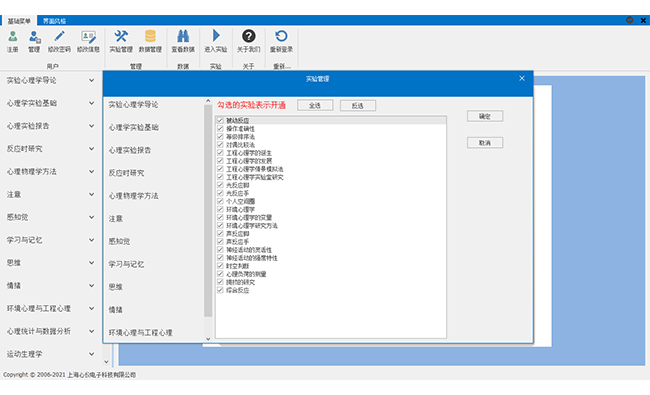Expand 心理实验报告 chevron in main sidebar
The height and width of the screenshot is (395, 650).
click(x=92, y=126)
